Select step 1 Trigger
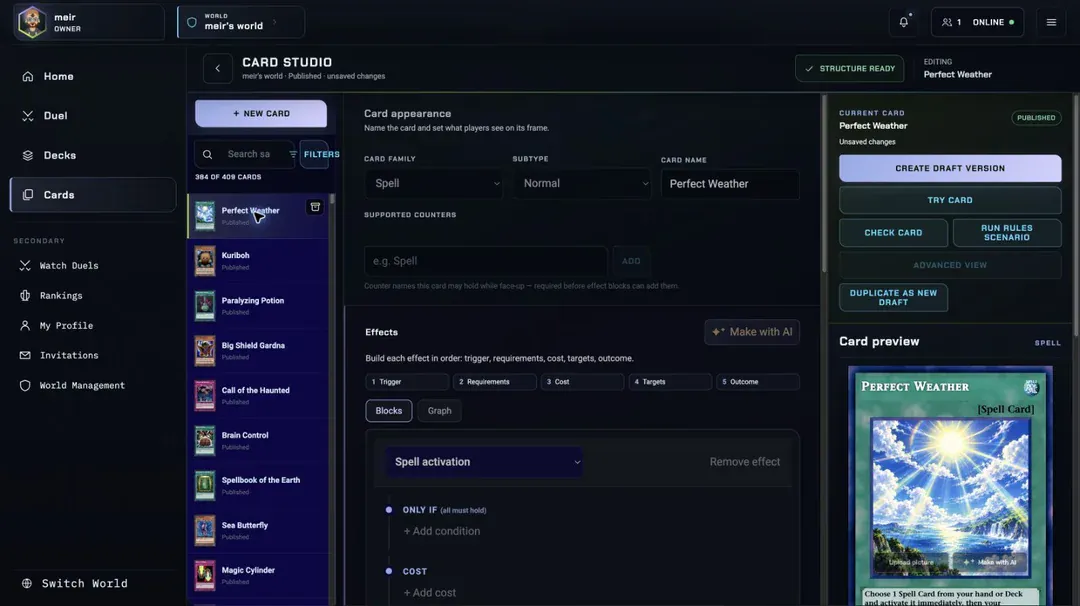 point(407,382)
